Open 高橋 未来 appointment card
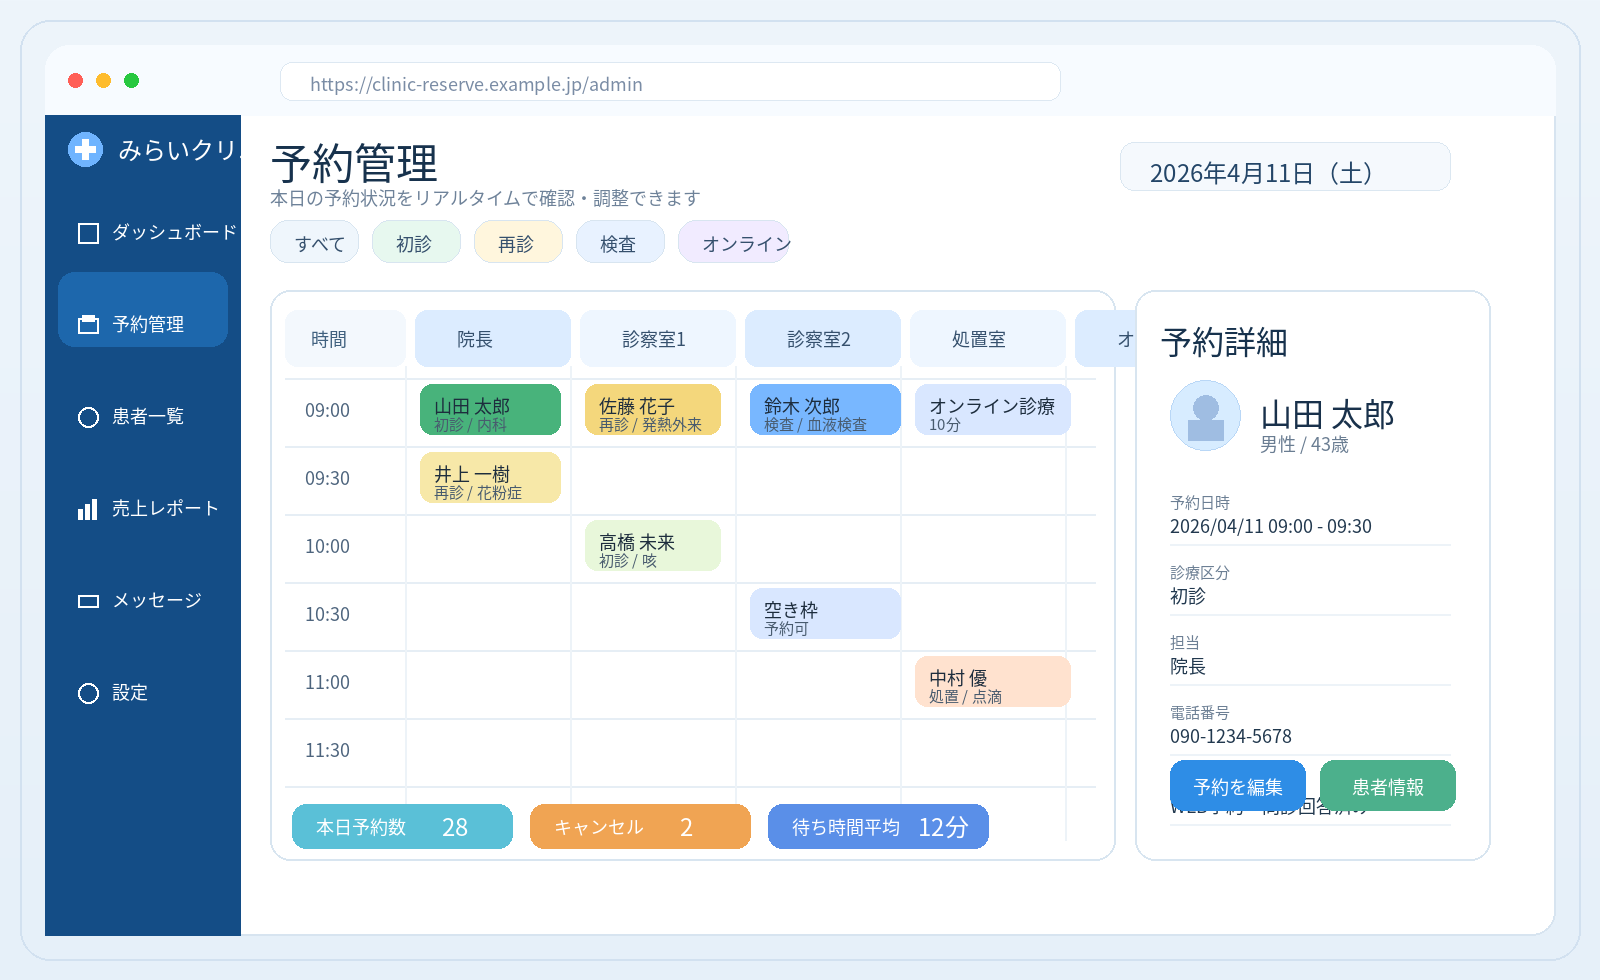The height and width of the screenshot is (980, 1600). coord(653,546)
